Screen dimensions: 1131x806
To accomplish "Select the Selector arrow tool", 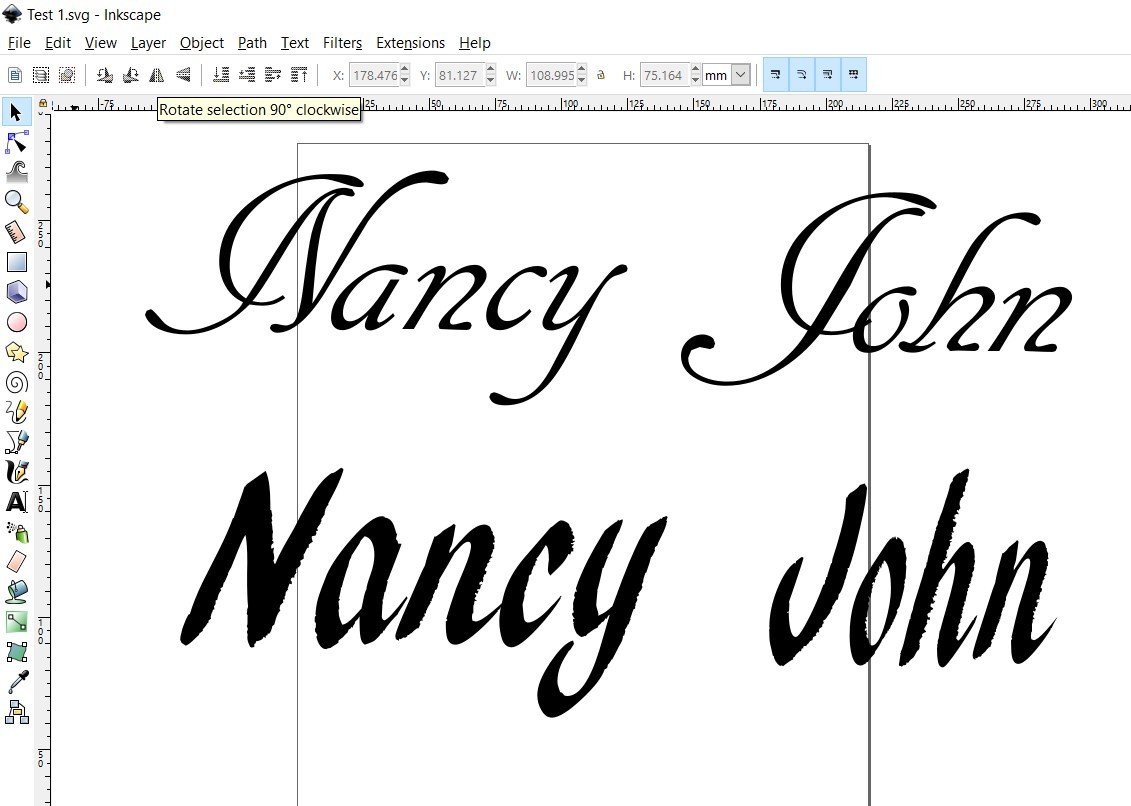I will pos(17,113).
